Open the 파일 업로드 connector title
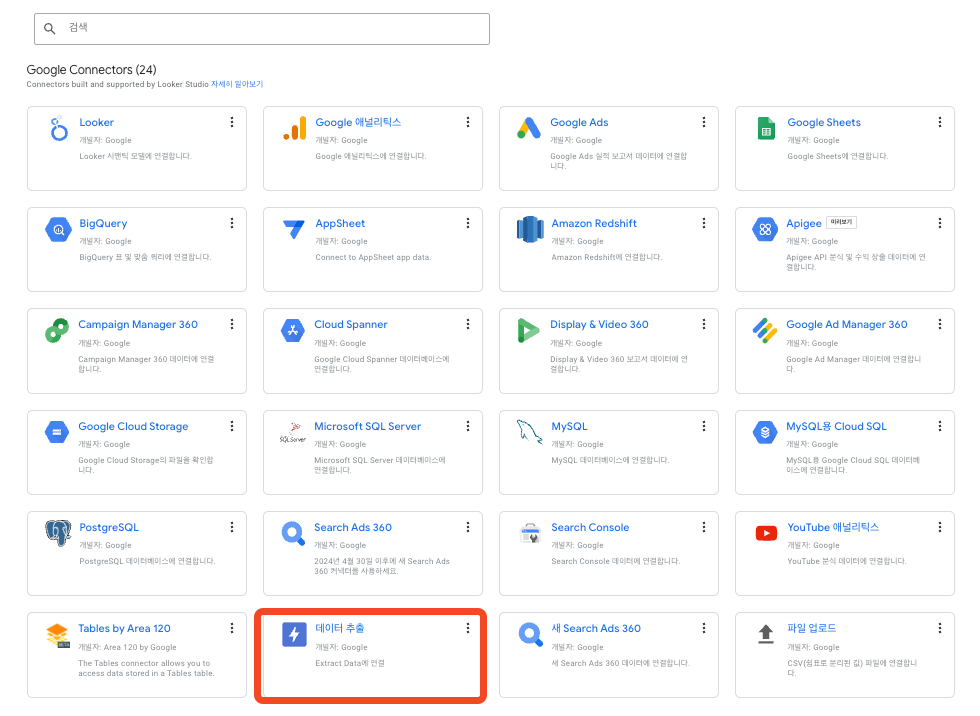The height and width of the screenshot is (716, 980). pyautogui.click(x=811, y=628)
